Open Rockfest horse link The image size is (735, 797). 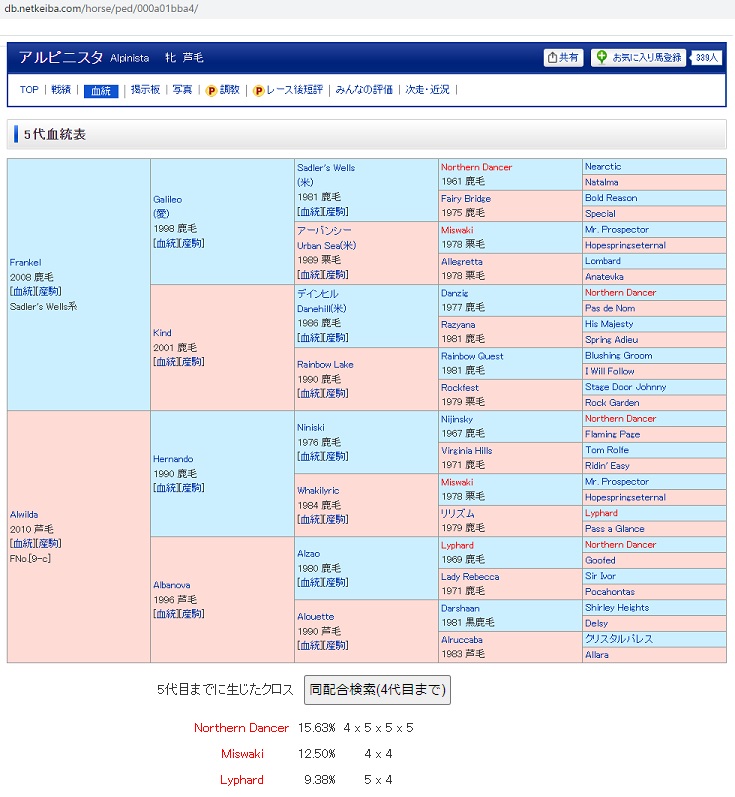coord(460,388)
